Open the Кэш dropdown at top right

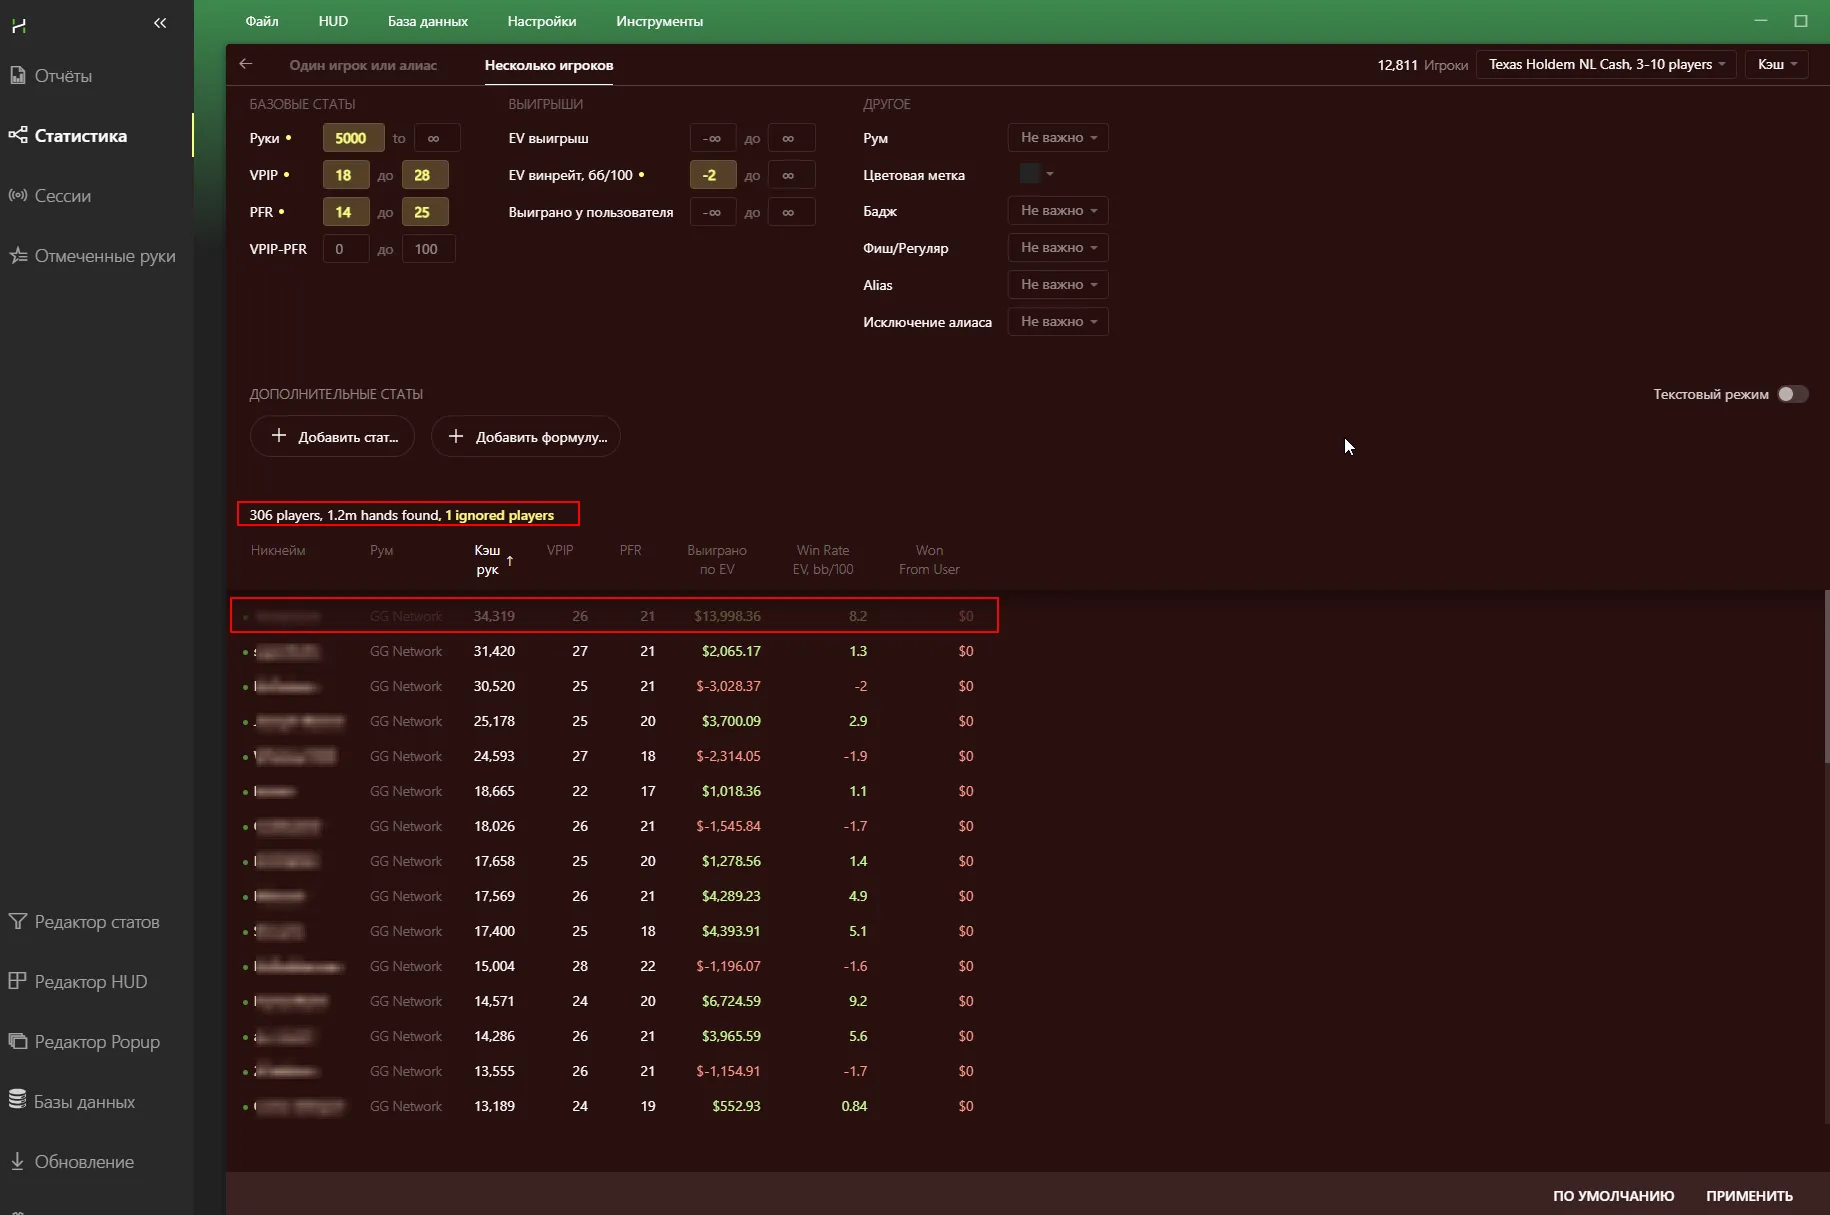(x=1777, y=64)
